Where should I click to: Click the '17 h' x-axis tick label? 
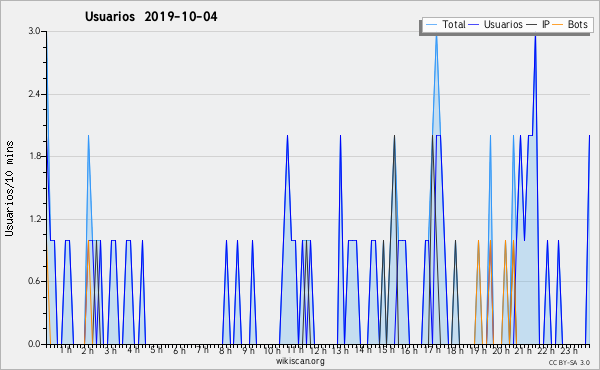[433, 351]
